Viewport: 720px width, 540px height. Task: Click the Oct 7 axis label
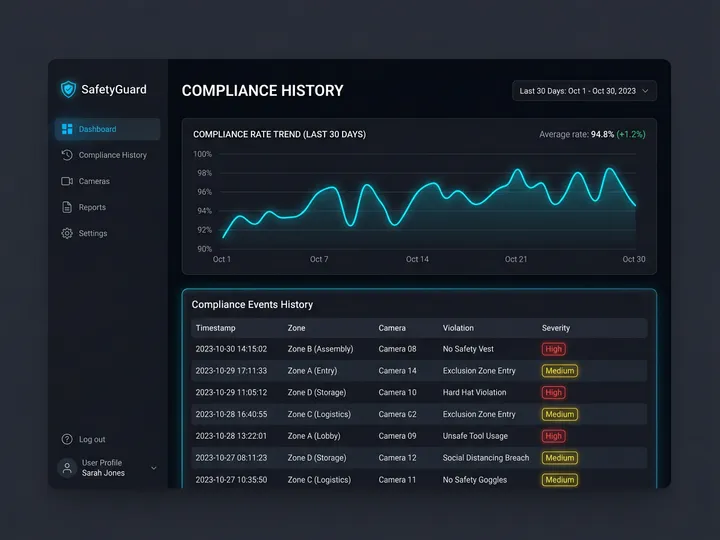(319, 259)
